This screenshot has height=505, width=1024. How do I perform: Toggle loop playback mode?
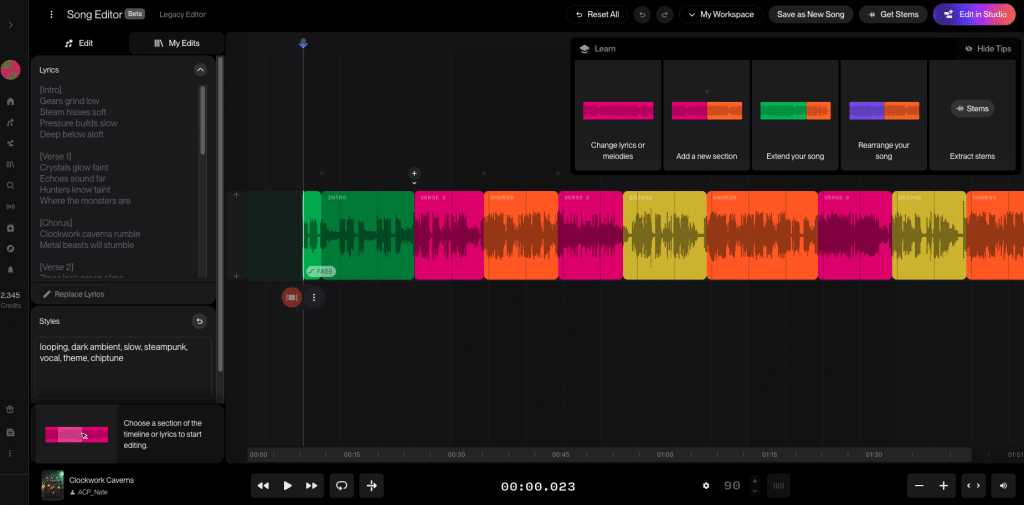tap(341, 485)
